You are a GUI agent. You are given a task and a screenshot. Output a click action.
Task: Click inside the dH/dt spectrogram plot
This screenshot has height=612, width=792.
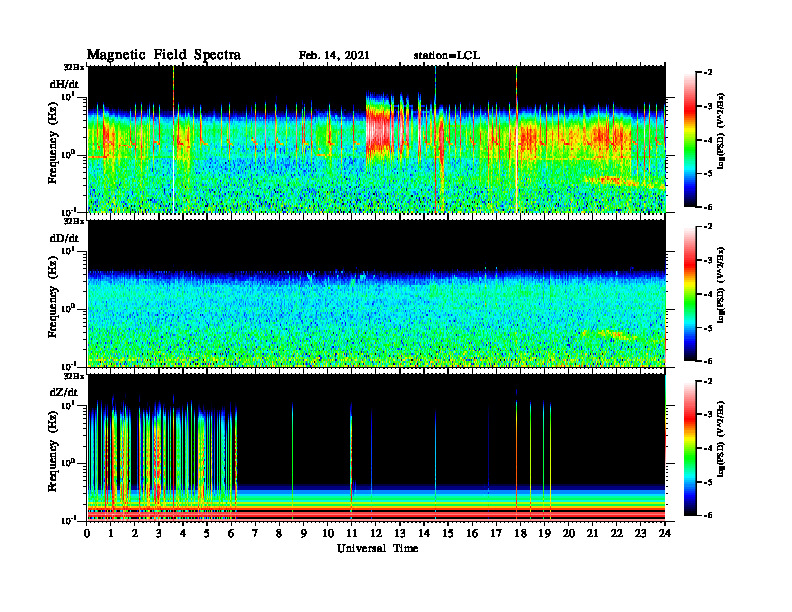[376, 139]
